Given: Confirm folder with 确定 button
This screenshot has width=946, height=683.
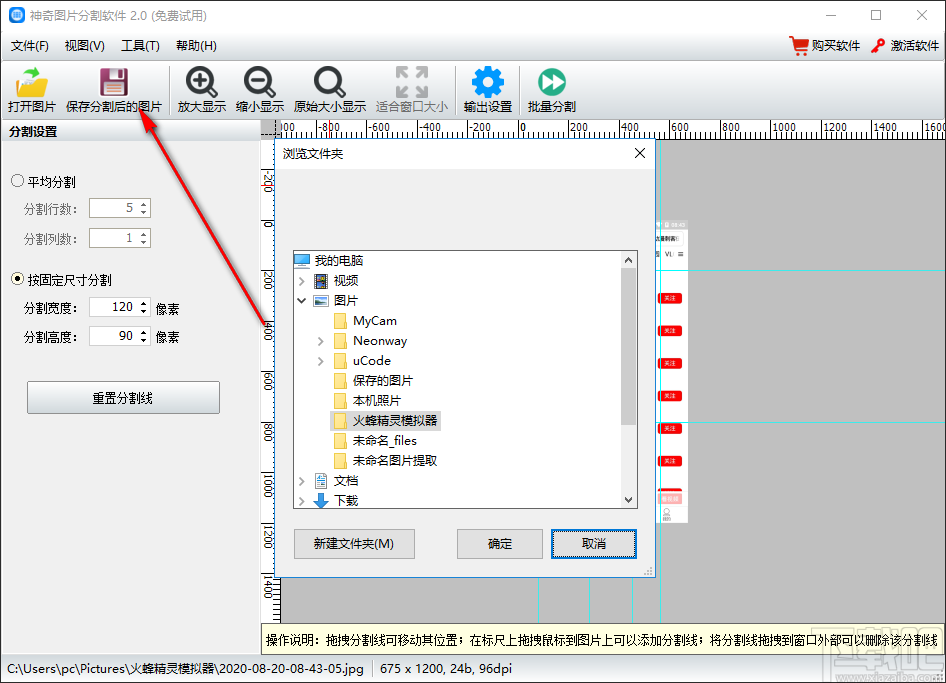Looking at the screenshot, I should [500, 544].
